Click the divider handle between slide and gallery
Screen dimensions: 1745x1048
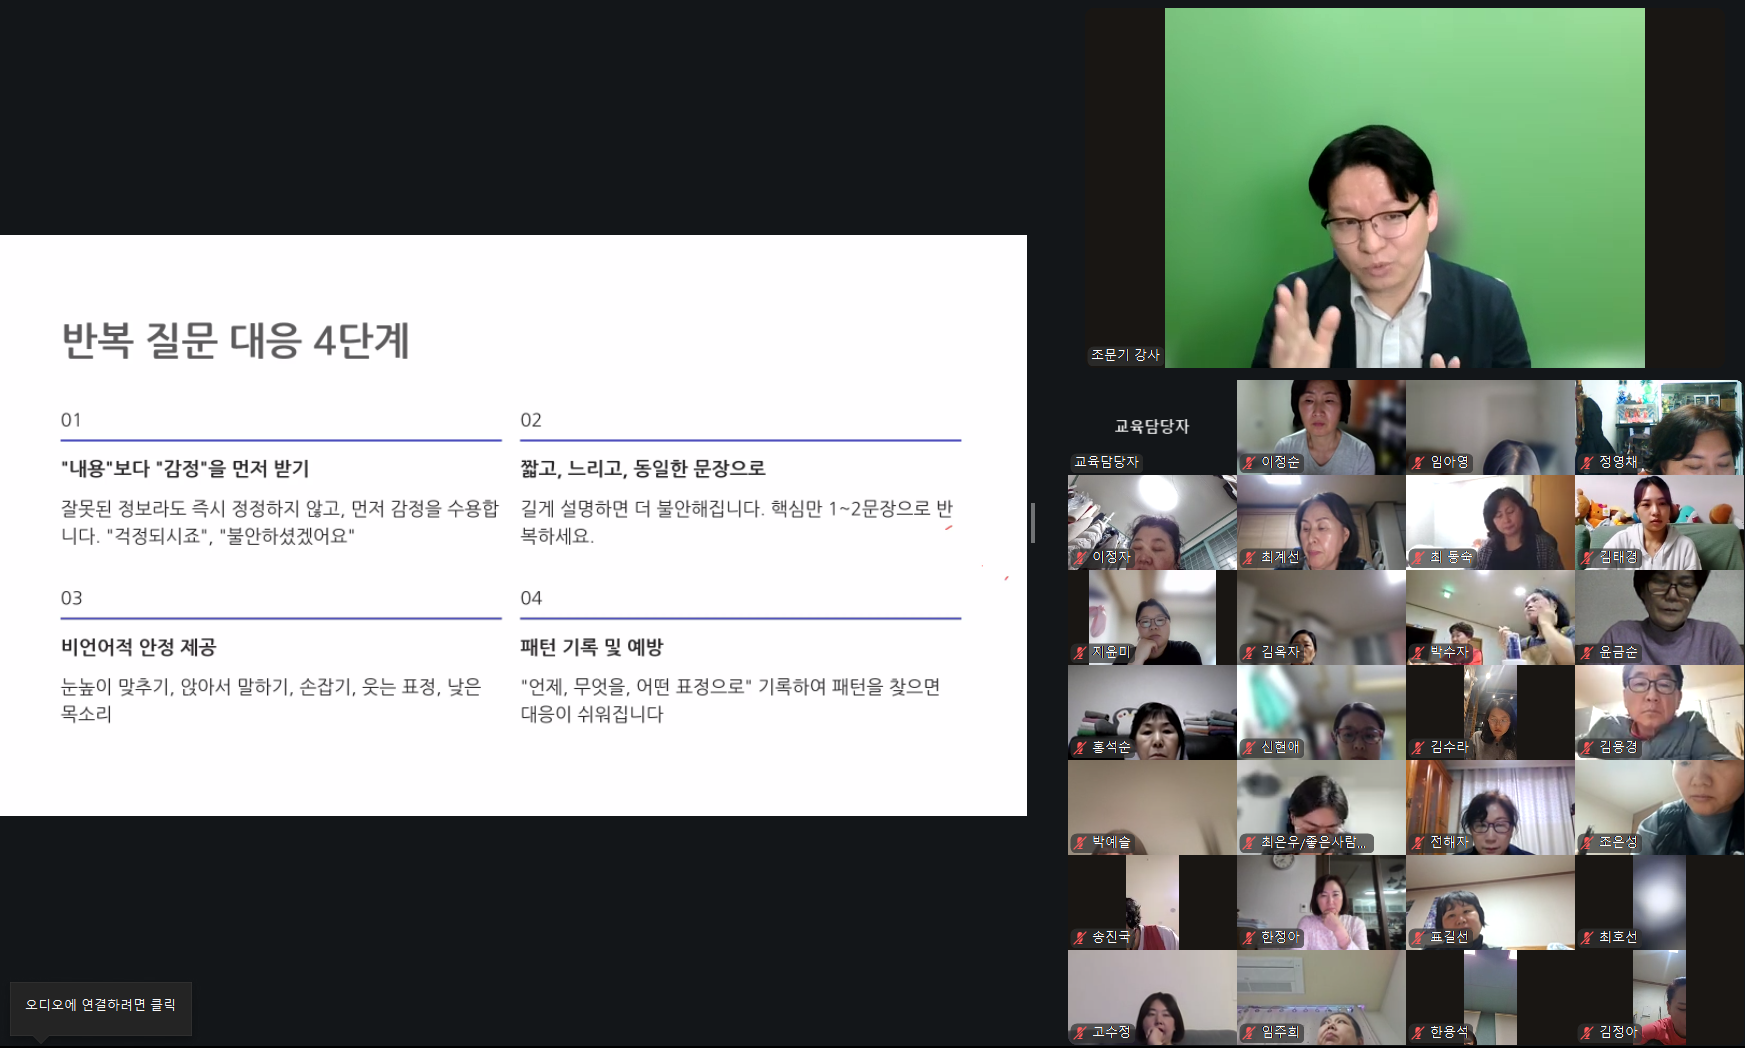click(1032, 523)
